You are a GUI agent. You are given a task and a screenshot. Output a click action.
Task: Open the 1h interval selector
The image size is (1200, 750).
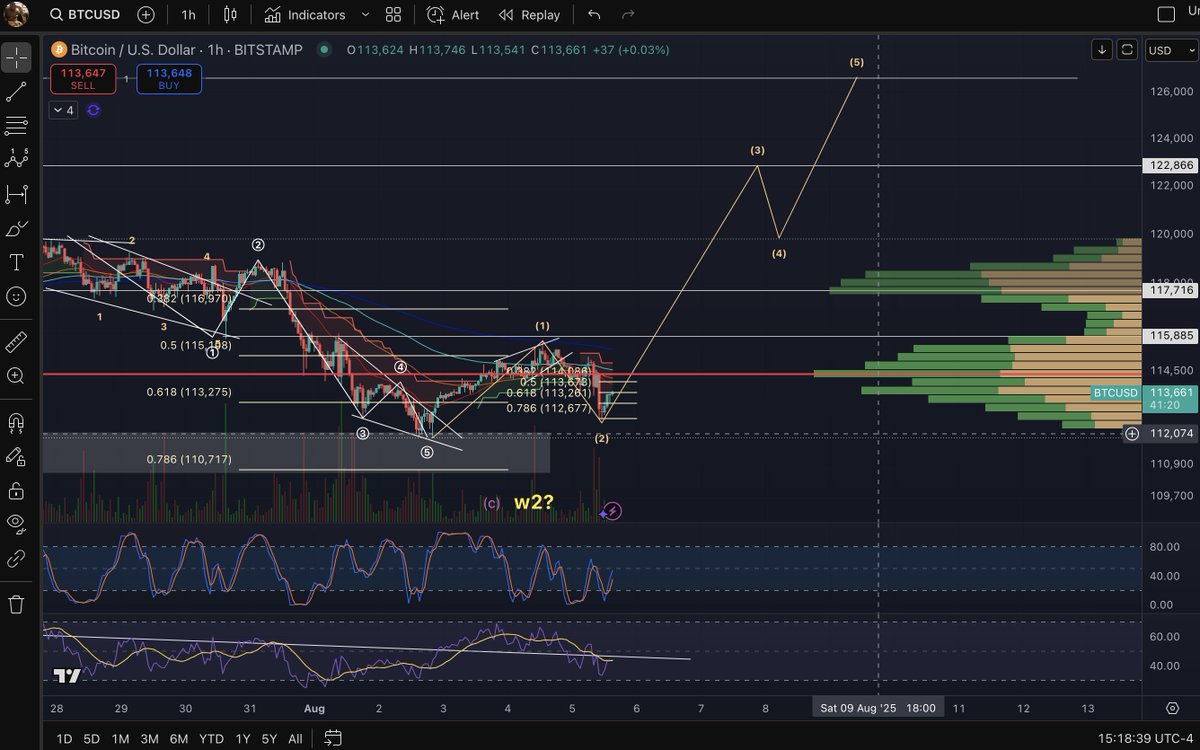[188, 15]
